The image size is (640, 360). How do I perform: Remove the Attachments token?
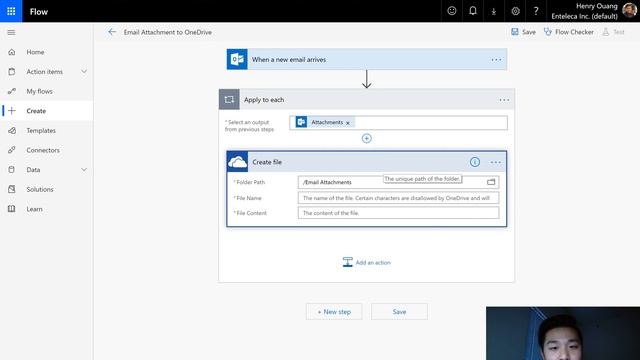(x=348, y=123)
